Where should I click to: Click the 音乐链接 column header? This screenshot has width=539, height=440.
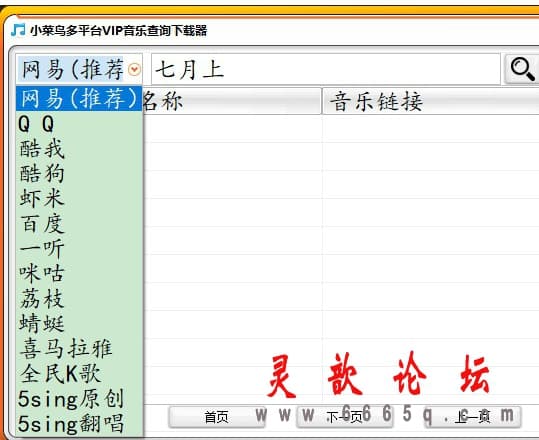click(x=430, y=101)
